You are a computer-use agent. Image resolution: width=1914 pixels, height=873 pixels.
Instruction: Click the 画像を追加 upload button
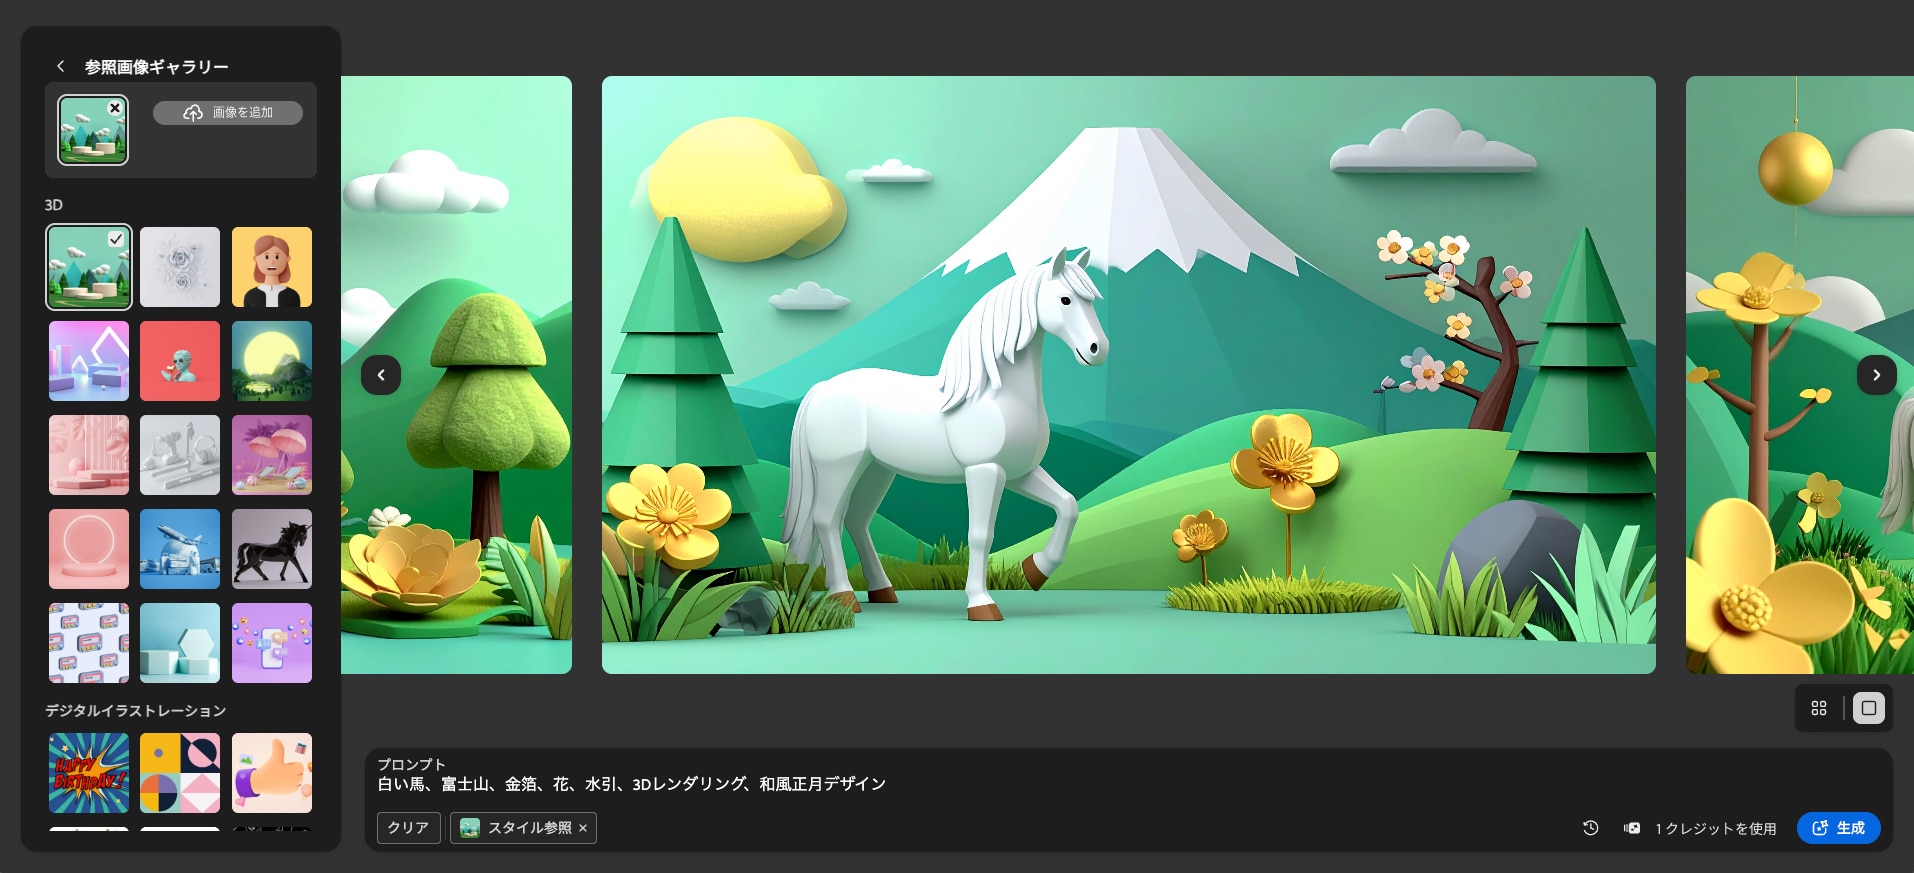click(228, 113)
